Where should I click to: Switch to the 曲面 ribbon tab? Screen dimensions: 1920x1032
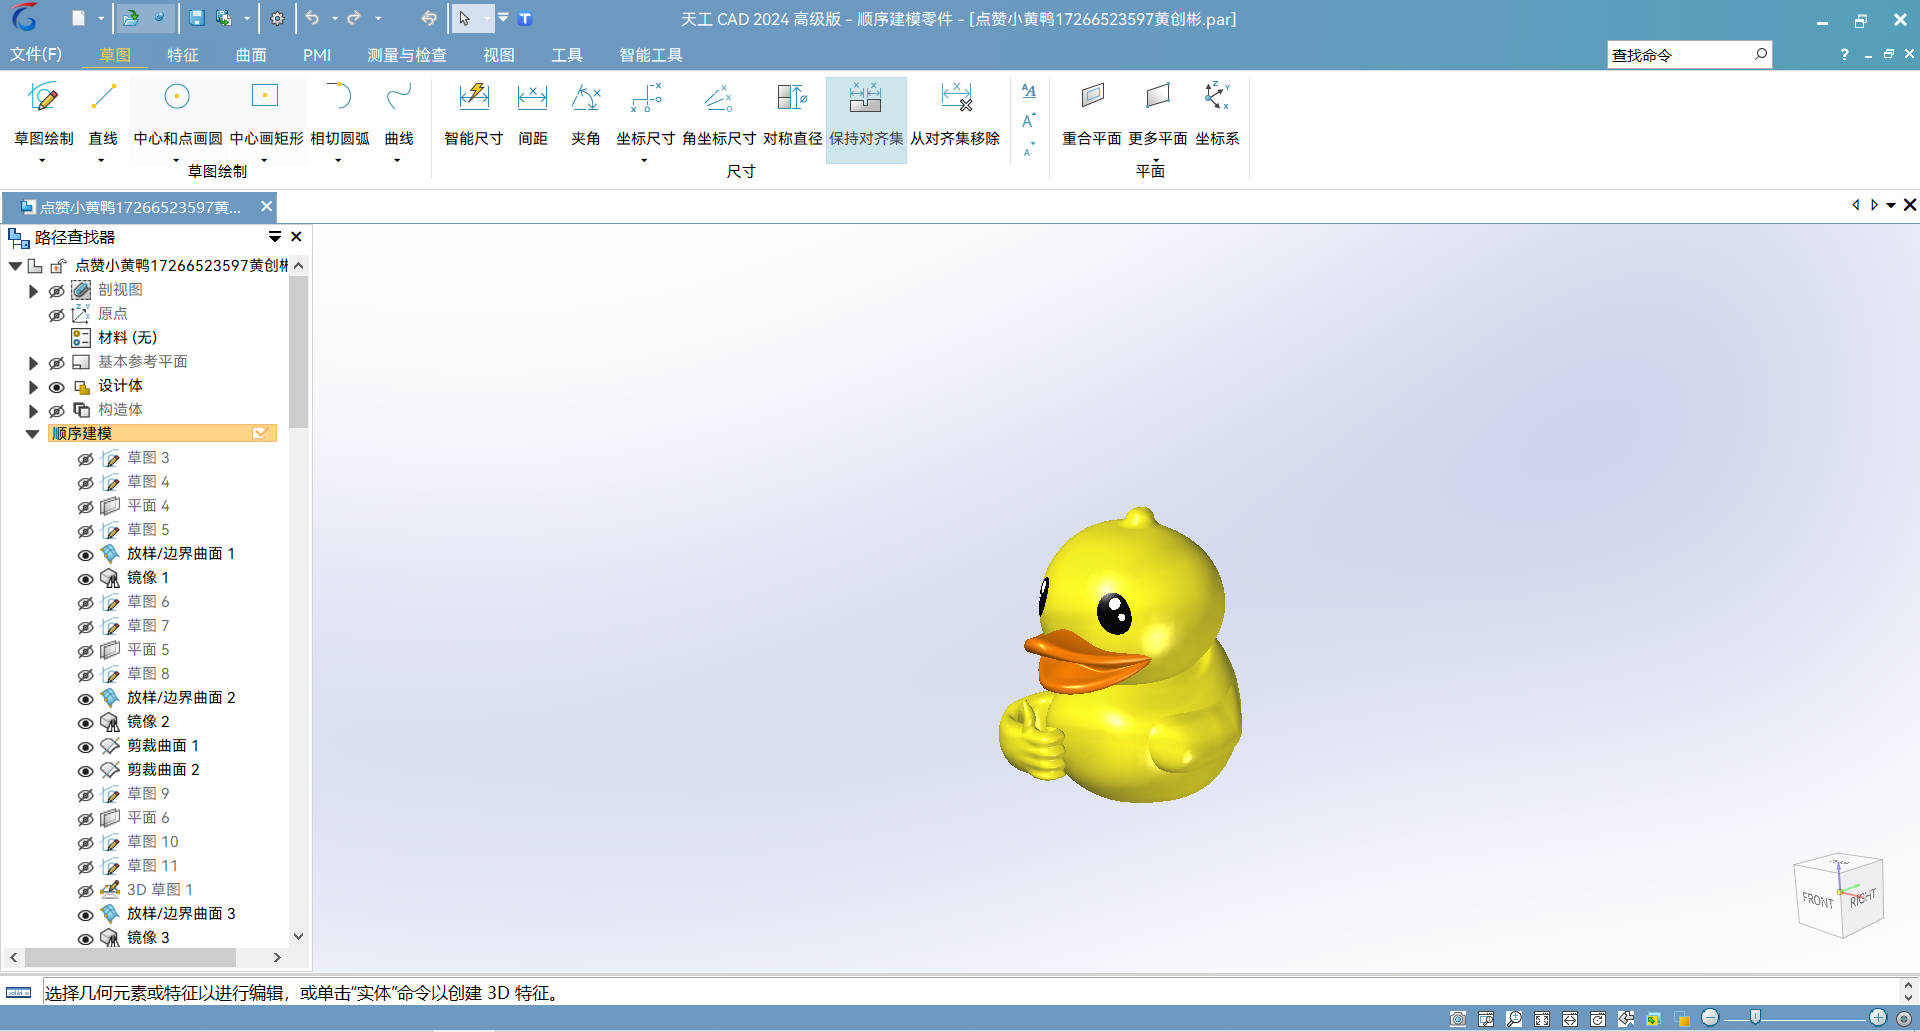[251, 55]
